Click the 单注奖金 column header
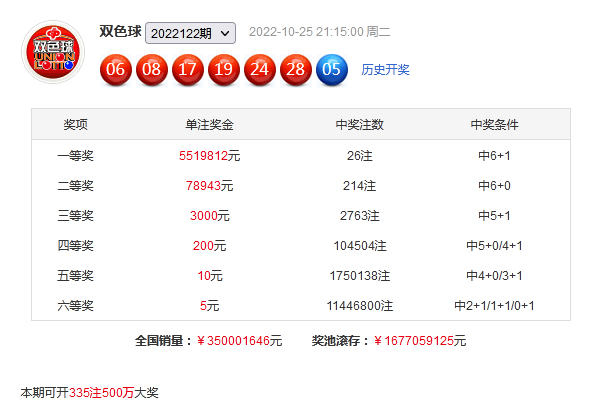 [210, 125]
